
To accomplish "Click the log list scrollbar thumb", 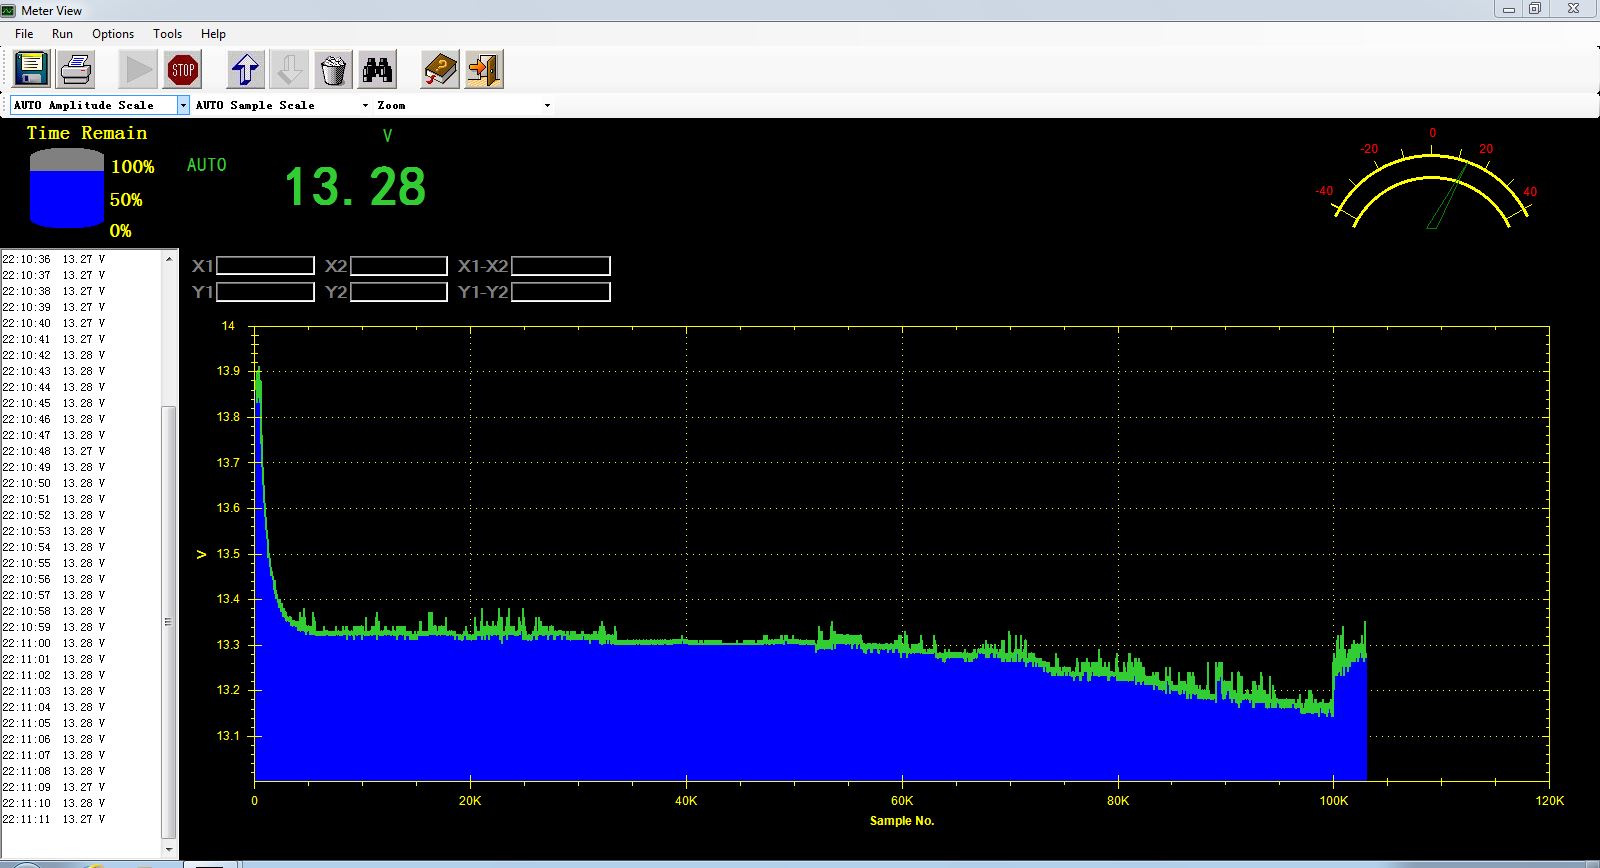I will [169, 622].
